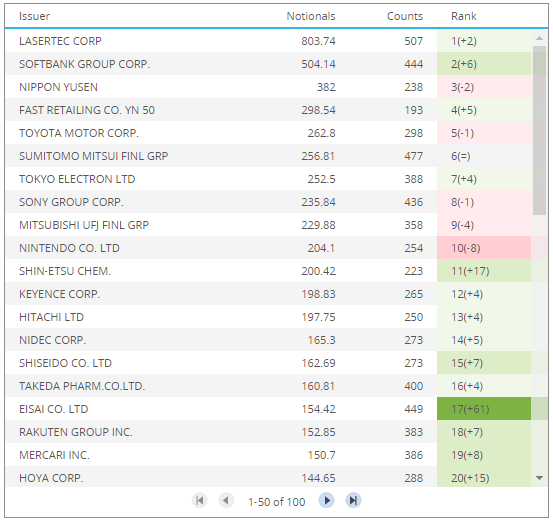Click the scrollbar down arrow
This screenshot has height=520, width=553.
click(539, 478)
